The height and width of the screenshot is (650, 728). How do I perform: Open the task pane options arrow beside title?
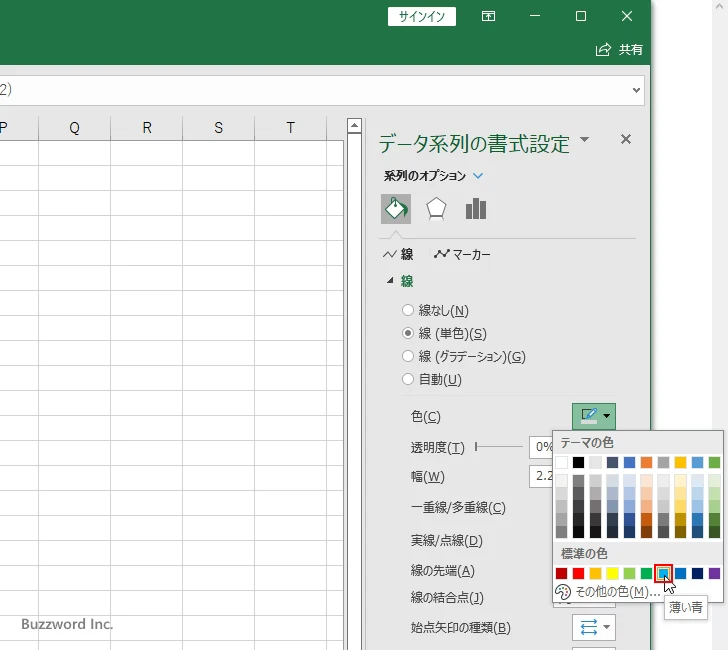[x=585, y=139]
